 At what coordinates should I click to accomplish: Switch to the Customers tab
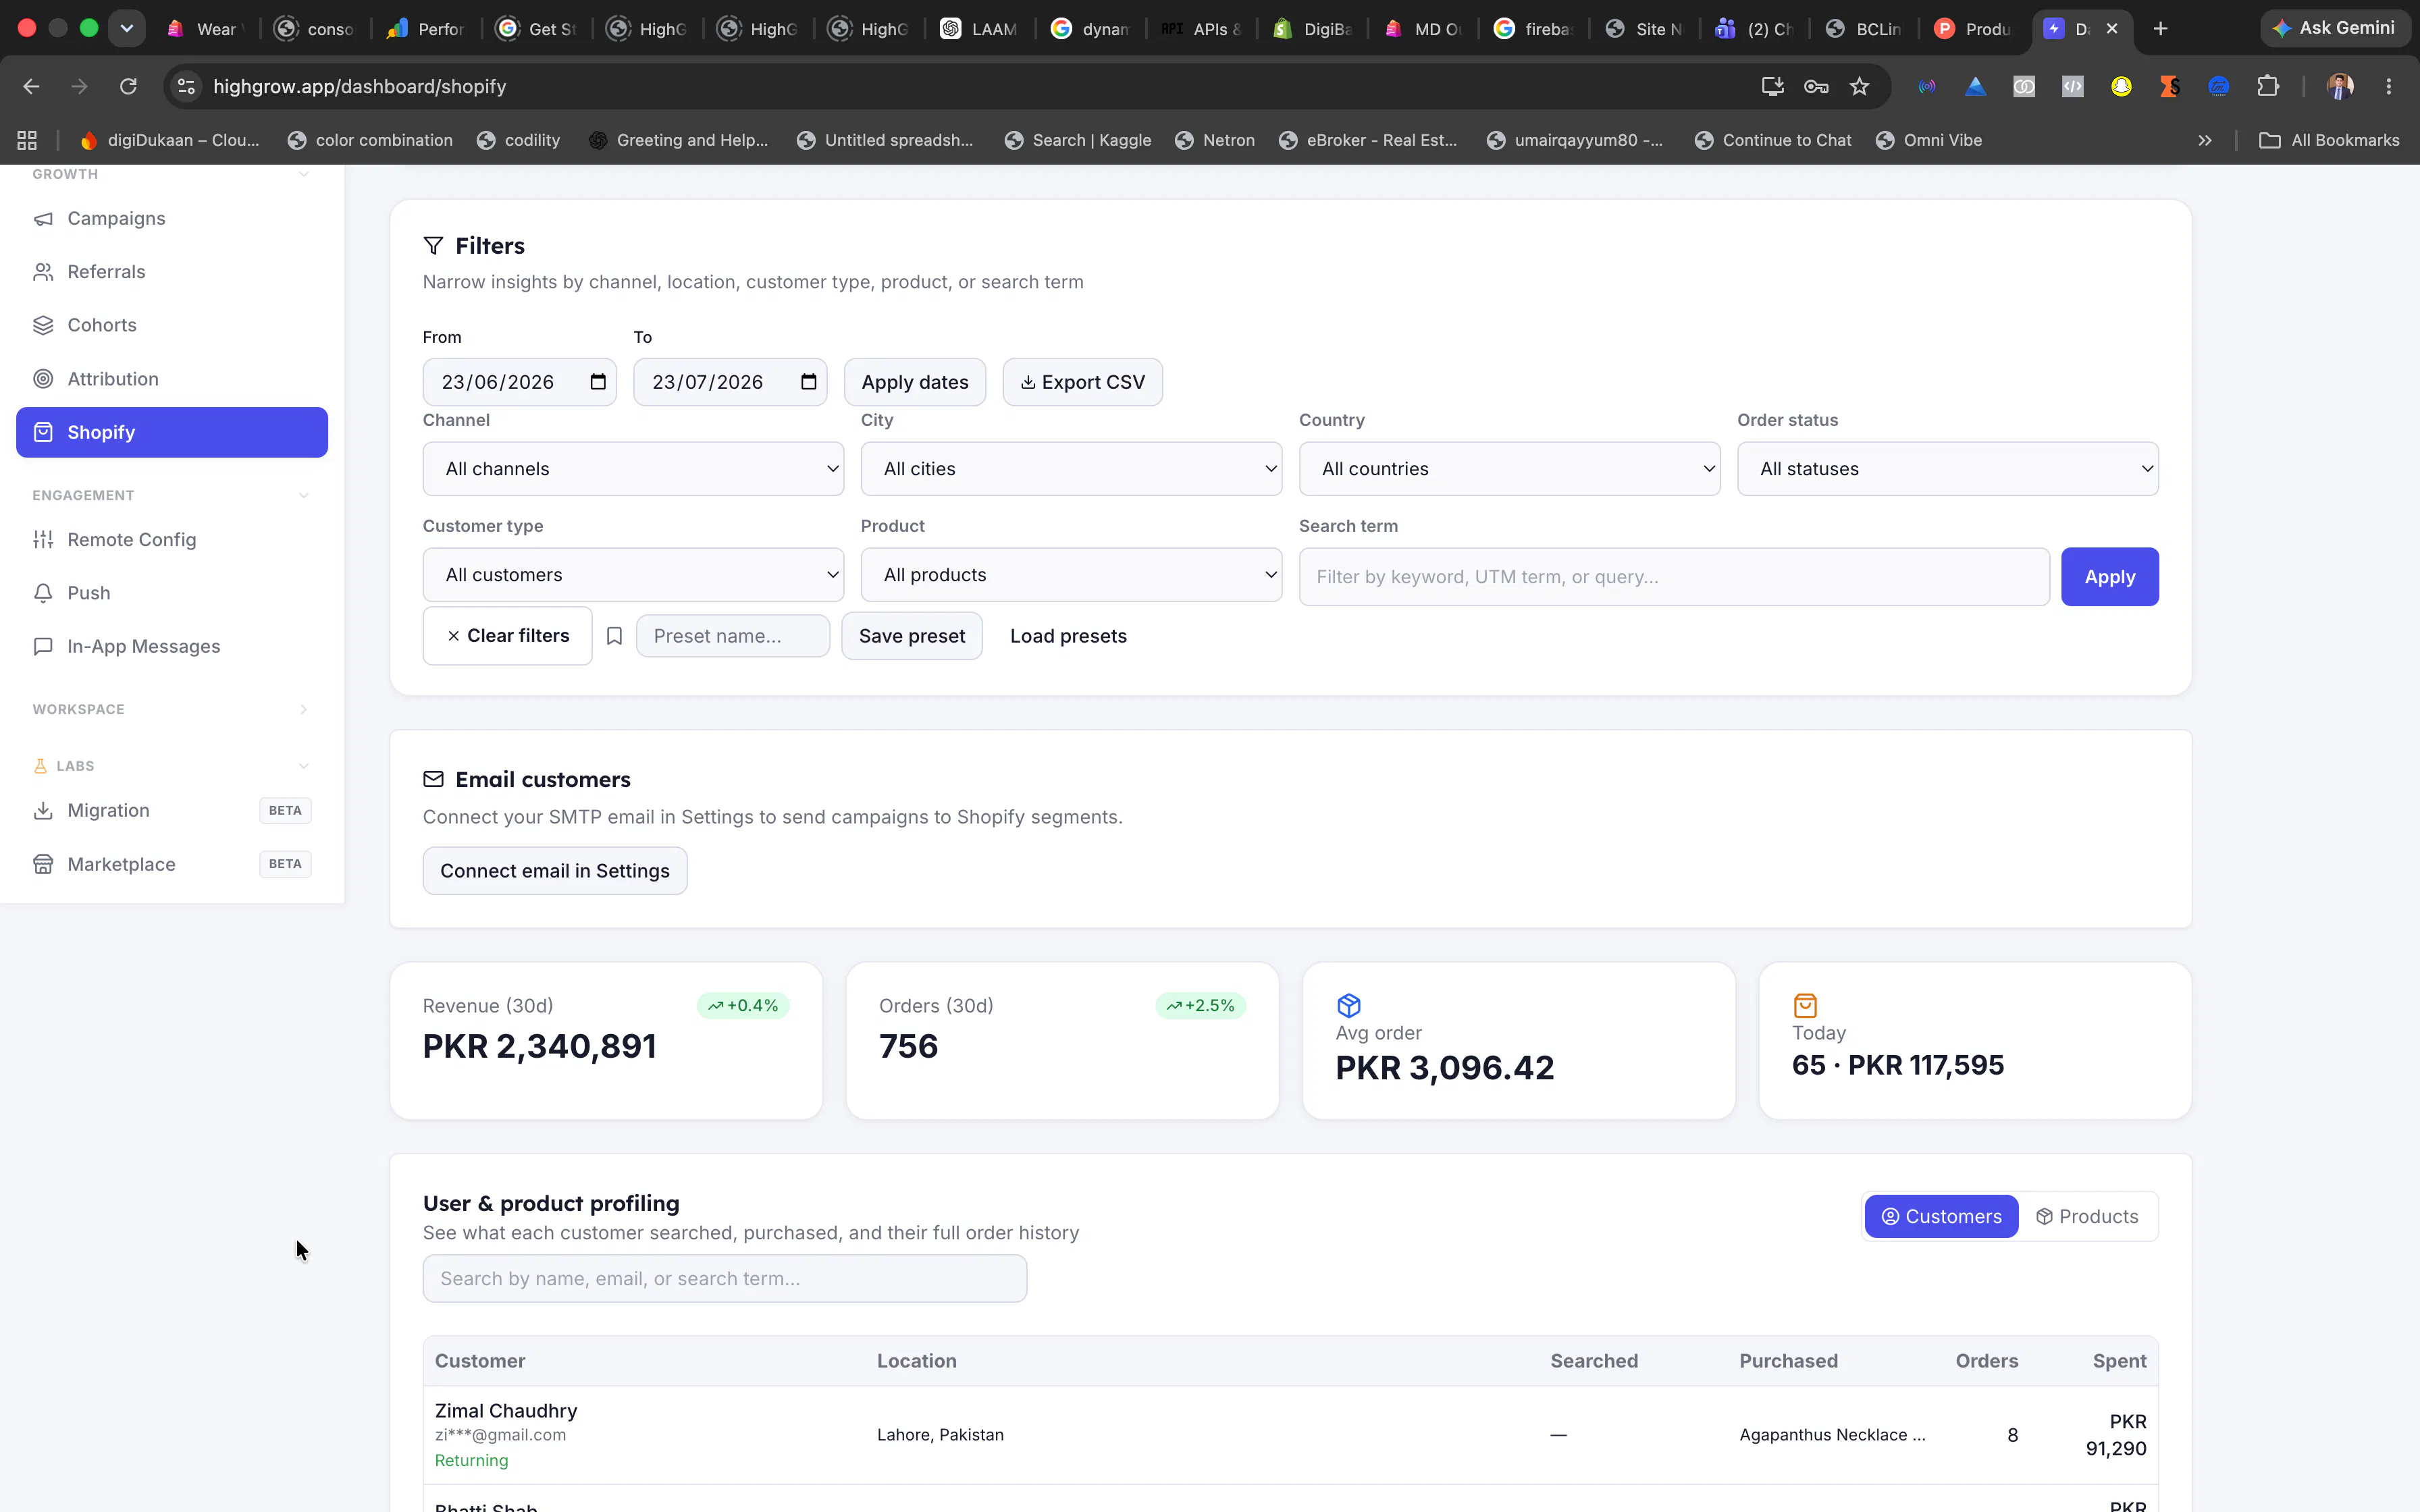tap(1941, 1217)
